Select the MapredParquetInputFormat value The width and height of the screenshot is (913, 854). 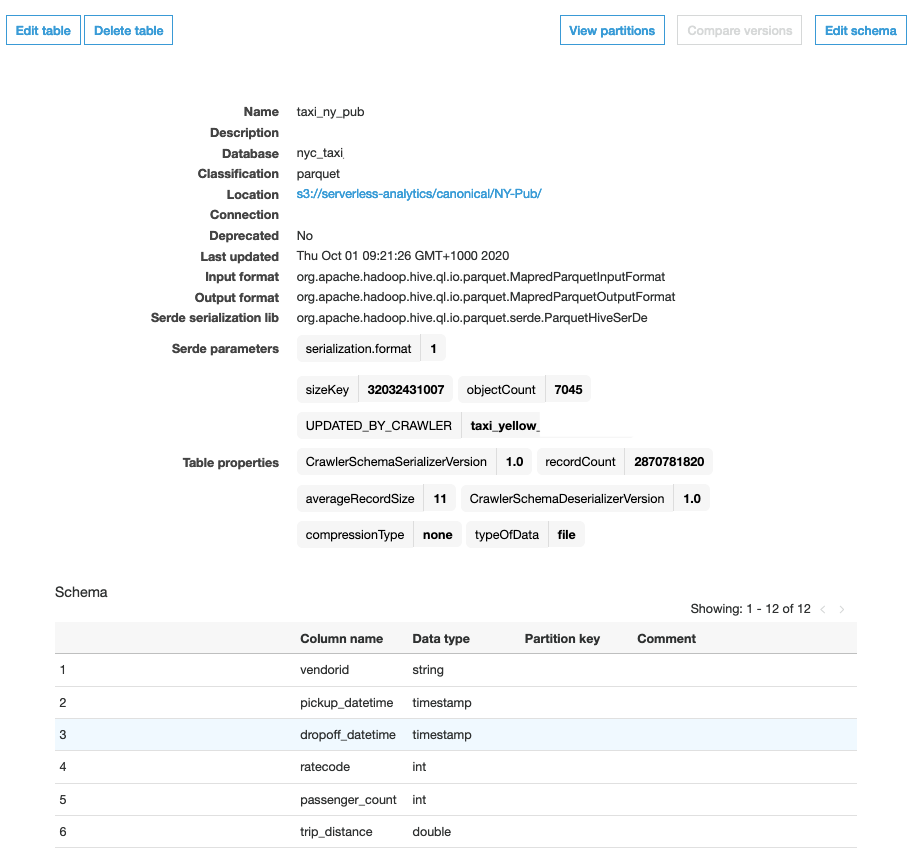[x=480, y=277]
